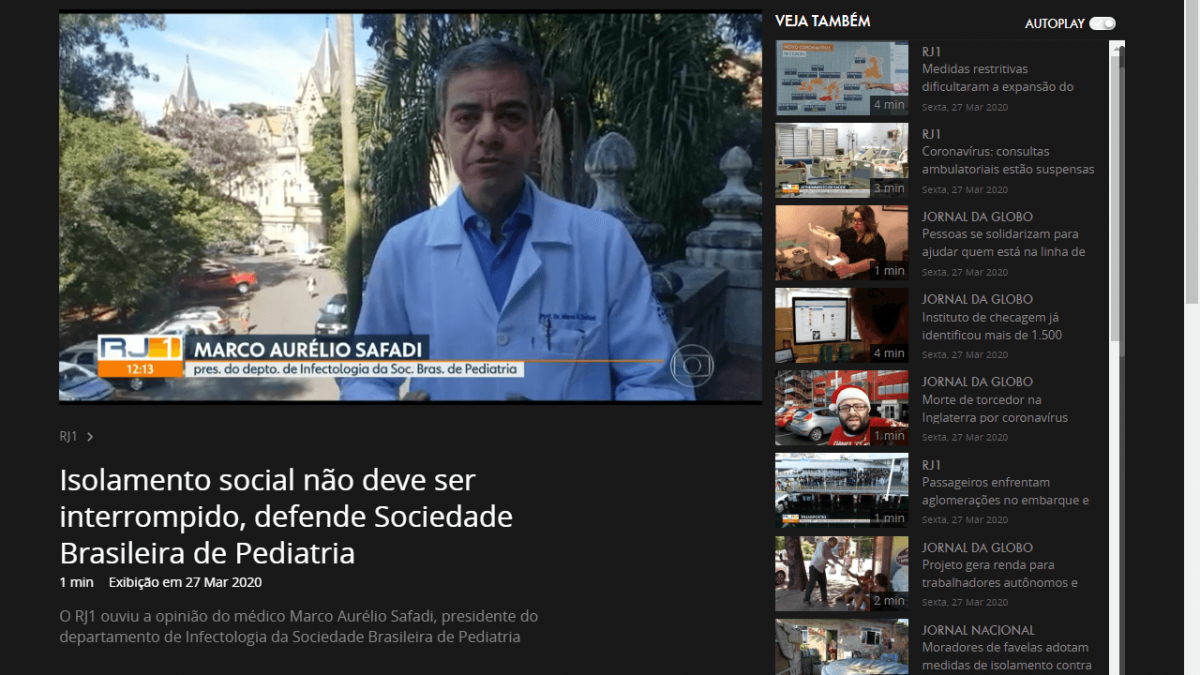Click the title 'Projeto gera renda para trabalhadores'

pyautogui.click(x=1000, y=574)
